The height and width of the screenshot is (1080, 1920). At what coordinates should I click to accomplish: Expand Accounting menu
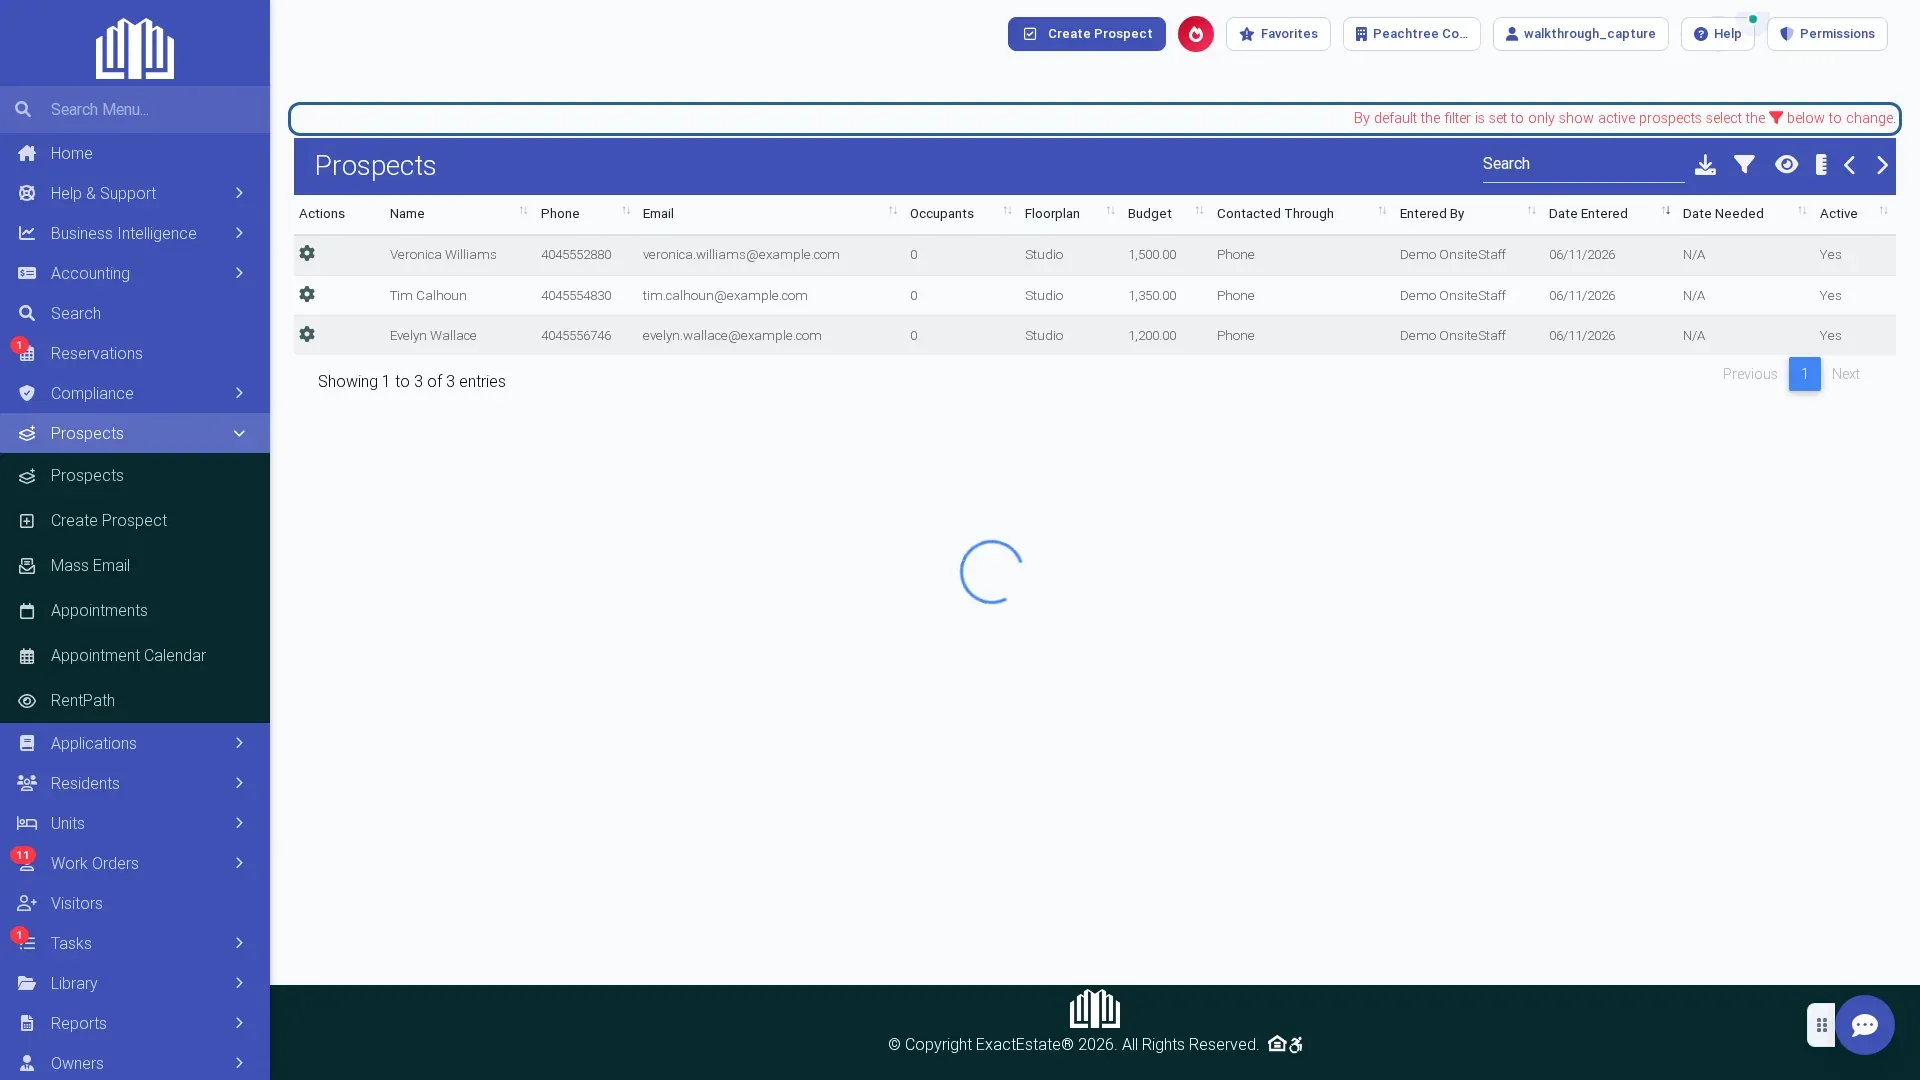(135, 273)
